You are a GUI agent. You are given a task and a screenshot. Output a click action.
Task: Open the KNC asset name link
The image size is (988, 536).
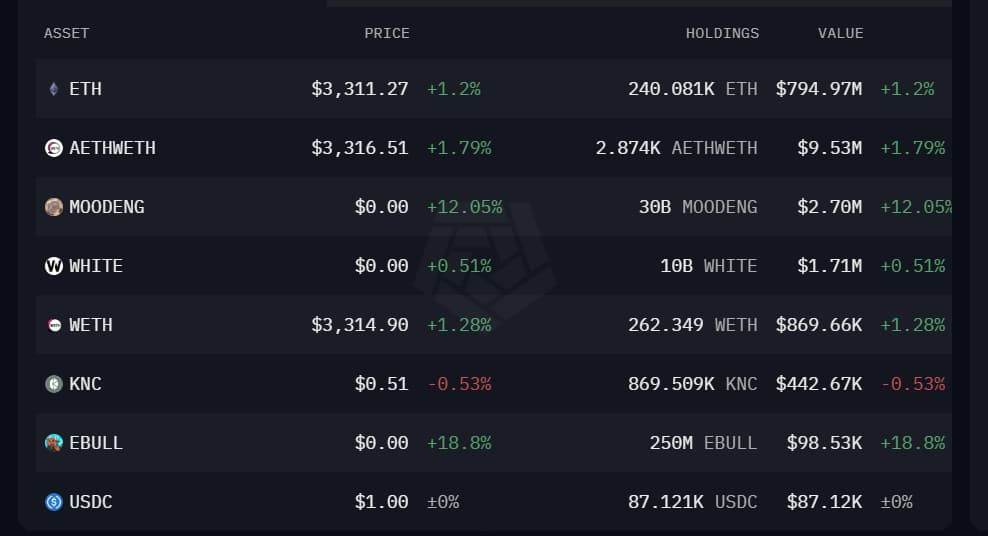(x=85, y=384)
